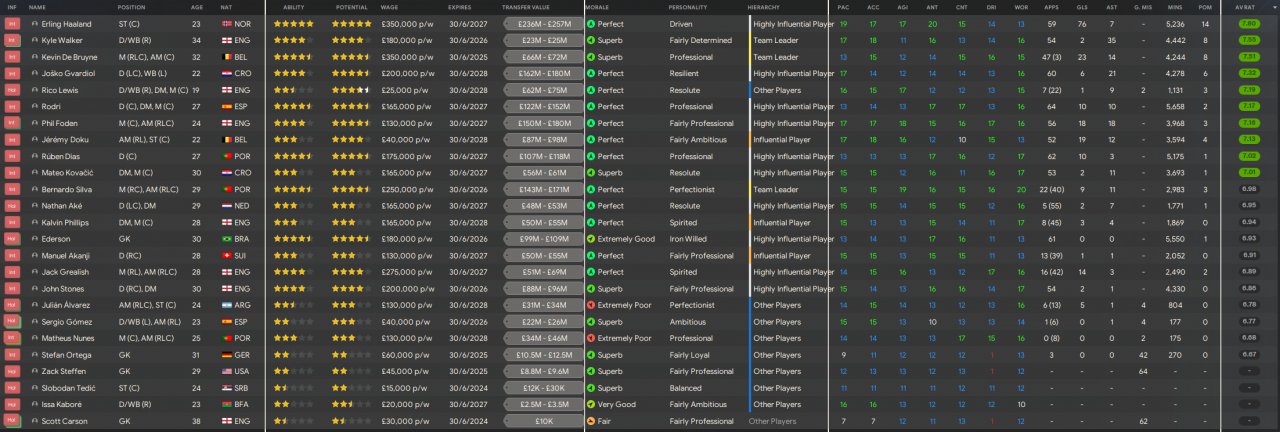Click the Argentina flag in Julián Álvarez's row
The image size is (1280, 432).
tap(226, 305)
